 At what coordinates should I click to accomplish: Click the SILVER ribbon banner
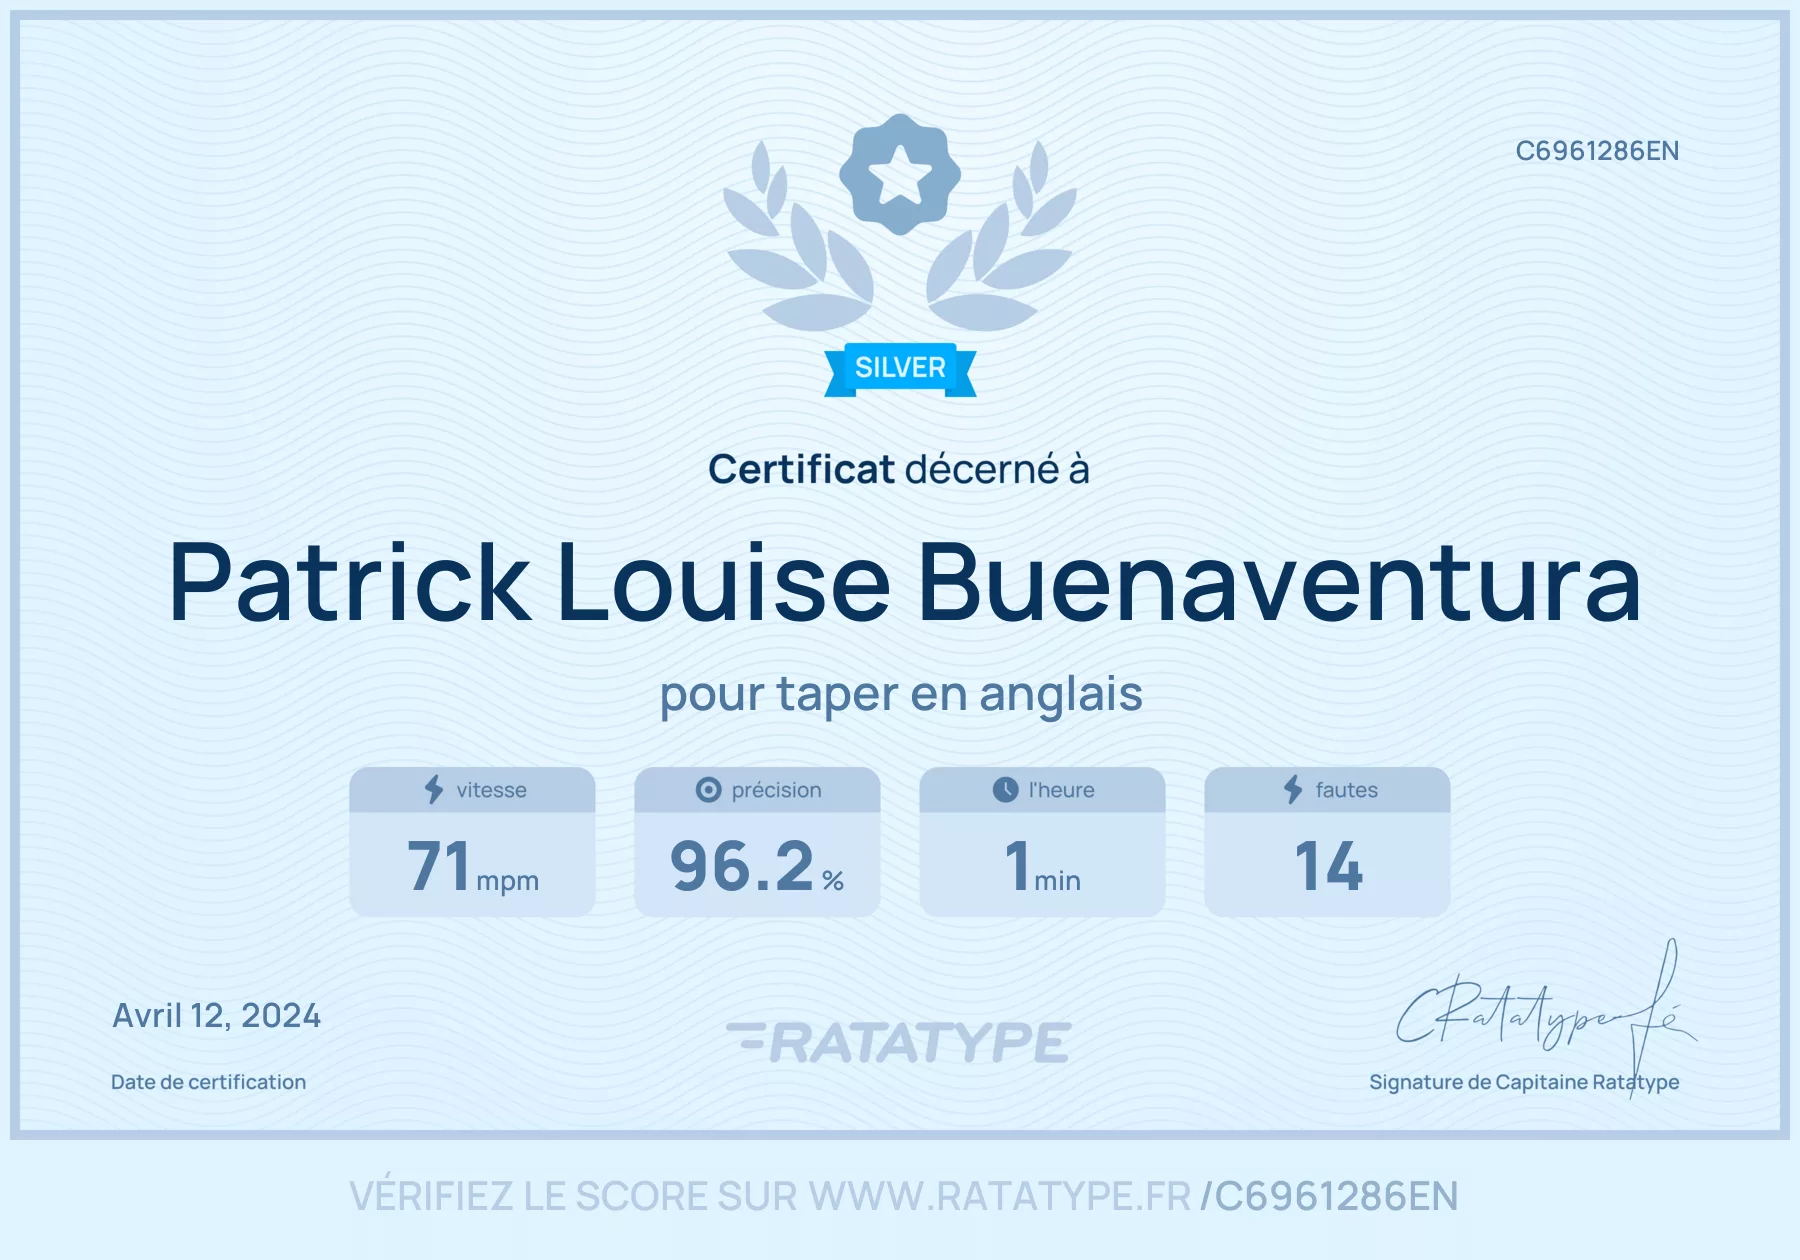900,369
